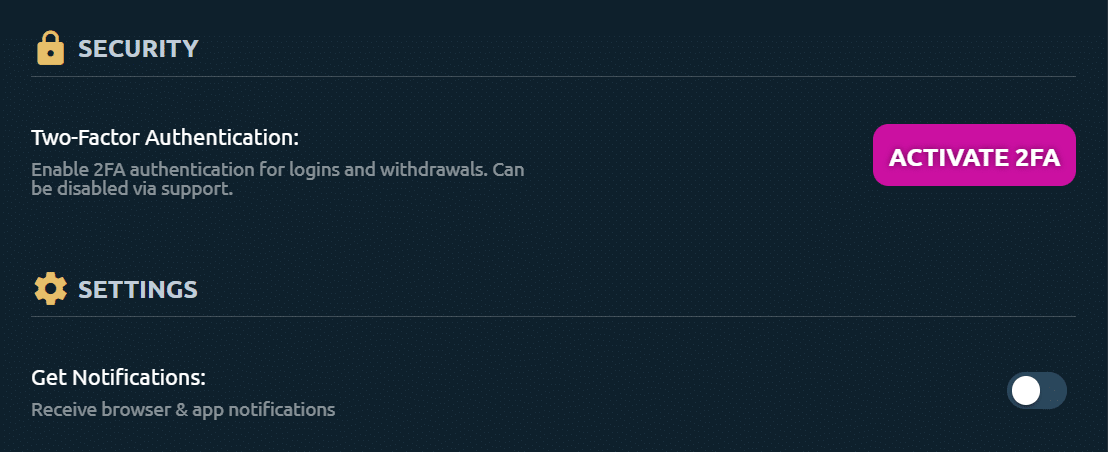Click the white knob of the notifications switch

pos(1026,391)
